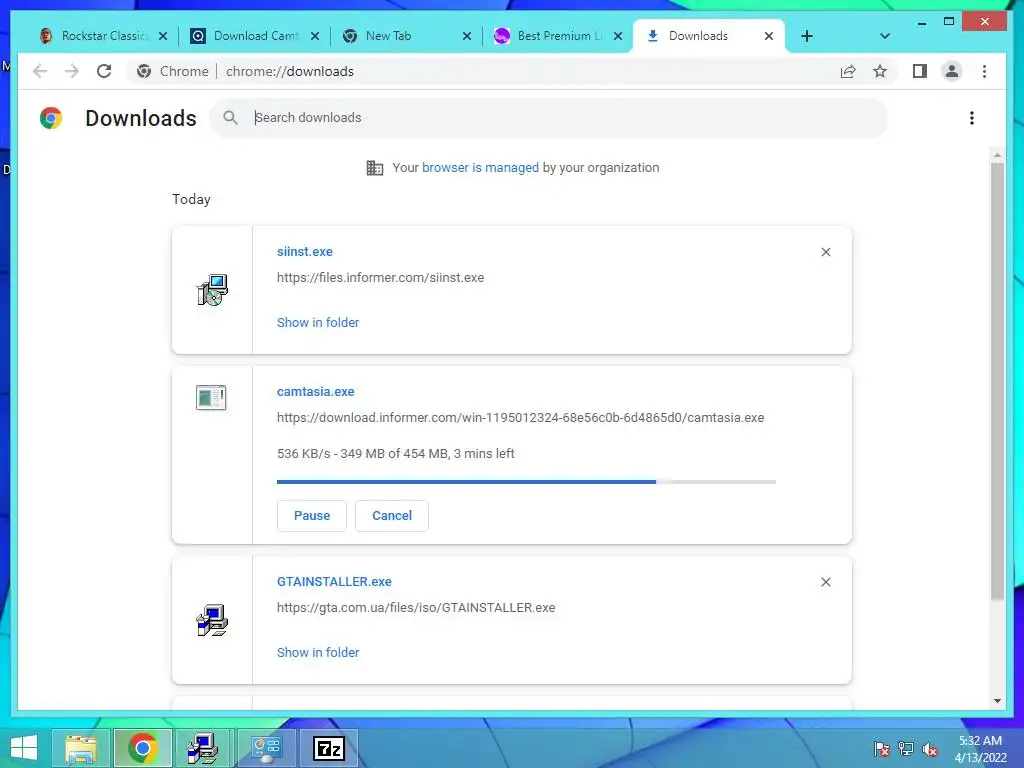Click the gta.com.ua GTAINSTALLER.exe URL
This screenshot has width=1024, height=768.
tap(416, 607)
